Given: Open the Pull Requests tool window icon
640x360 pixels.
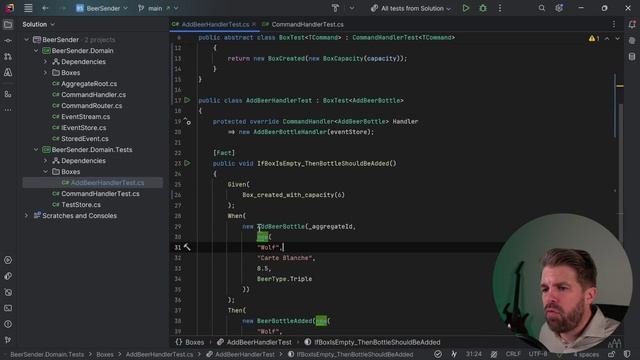Looking at the screenshot, I should [x=8, y=57].
